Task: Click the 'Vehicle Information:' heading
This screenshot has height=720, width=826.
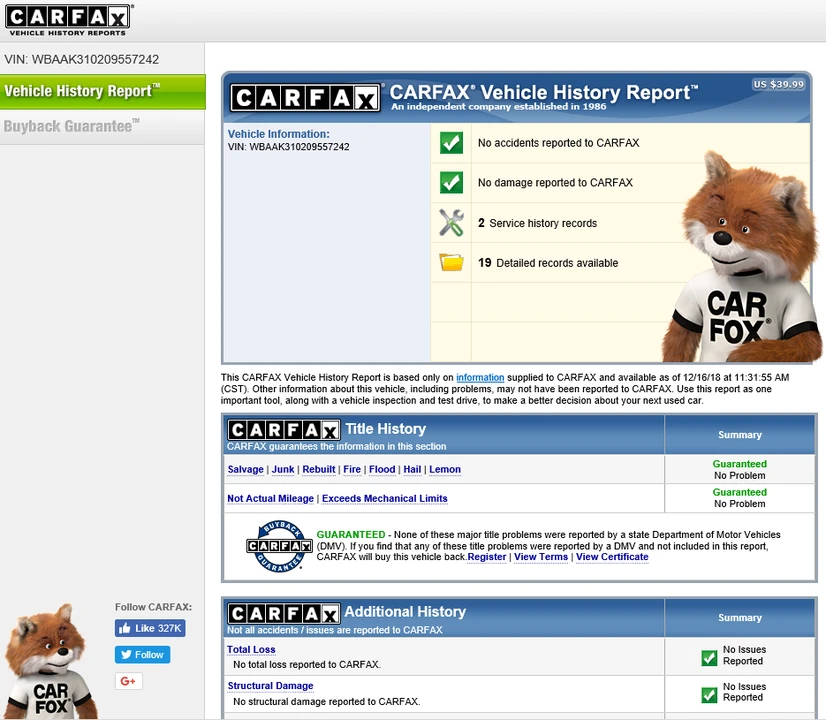Action: point(279,134)
